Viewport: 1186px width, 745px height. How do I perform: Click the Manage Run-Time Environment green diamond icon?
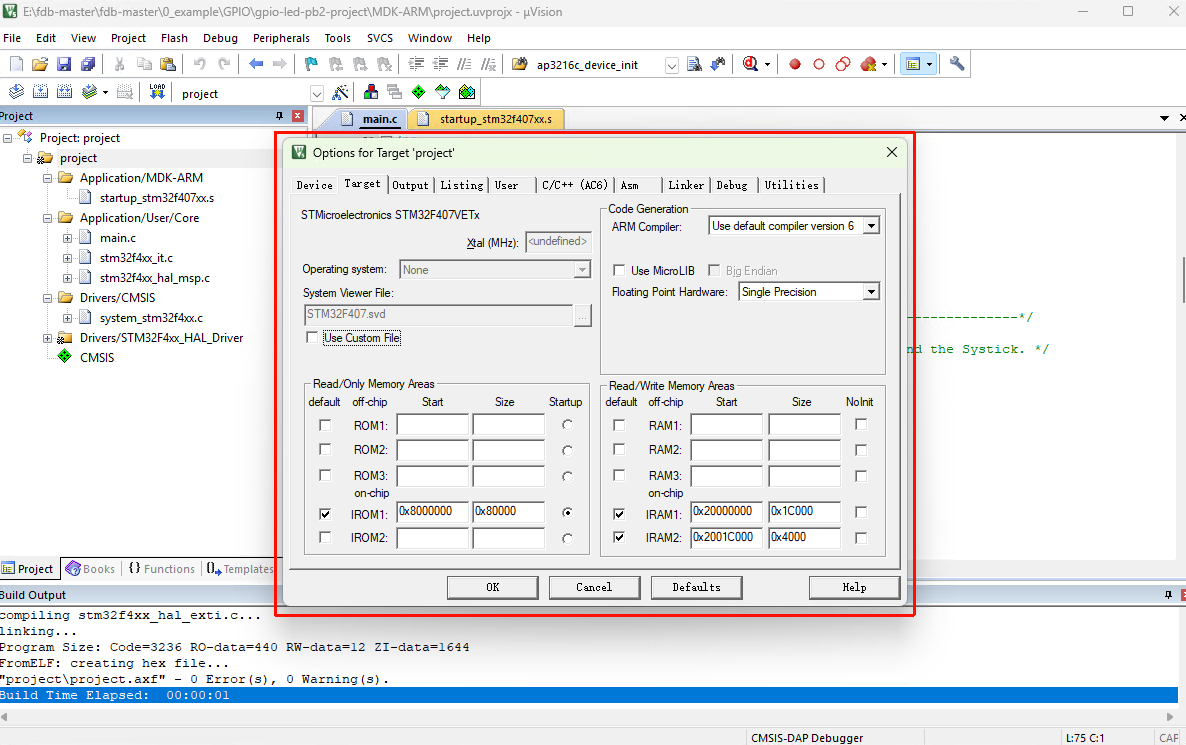[419, 93]
